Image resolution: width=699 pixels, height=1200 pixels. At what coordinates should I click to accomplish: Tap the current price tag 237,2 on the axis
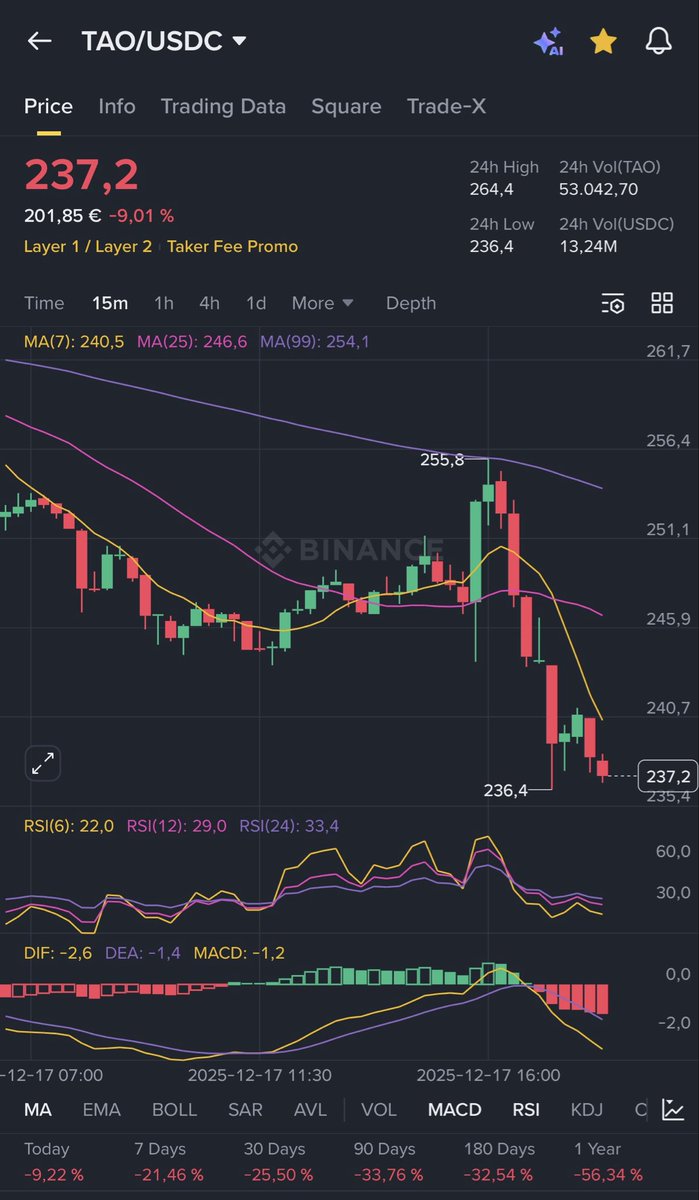point(668,776)
